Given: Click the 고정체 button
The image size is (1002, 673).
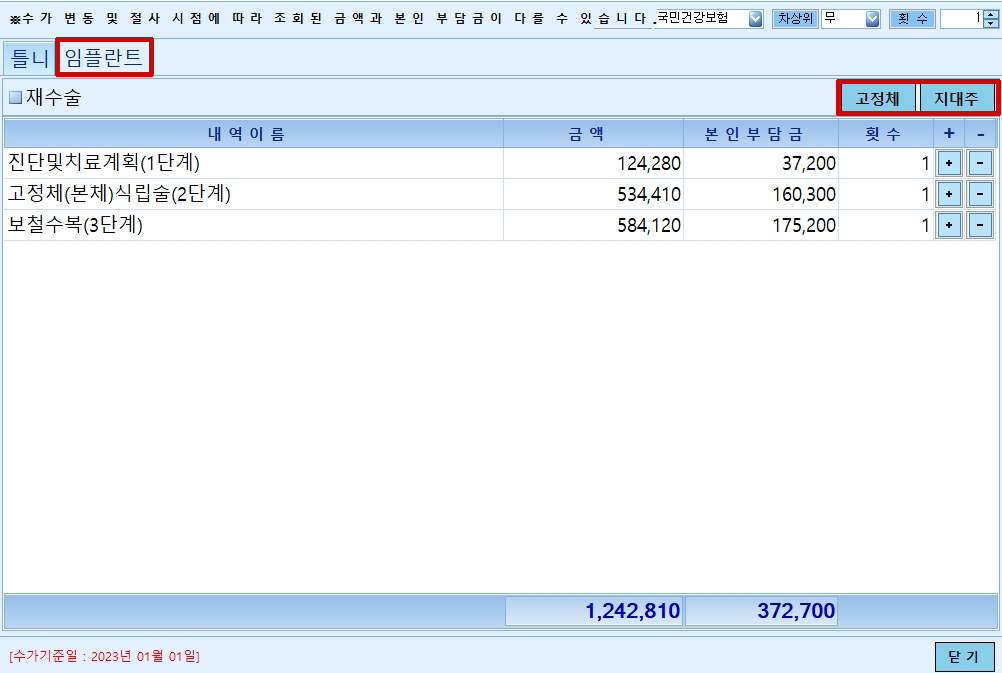Looking at the screenshot, I should tap(877, 98).
